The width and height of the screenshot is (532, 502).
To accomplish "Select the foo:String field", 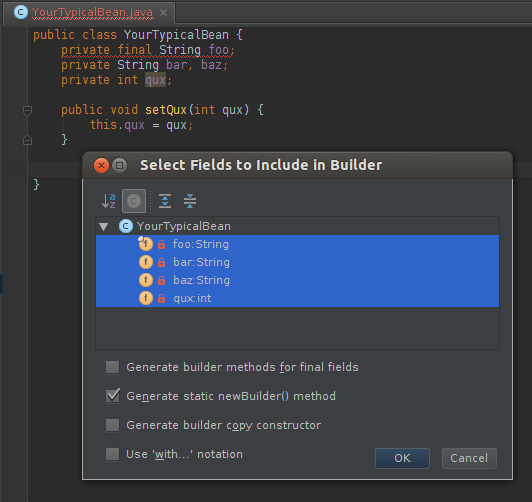I will pos(298,244).
